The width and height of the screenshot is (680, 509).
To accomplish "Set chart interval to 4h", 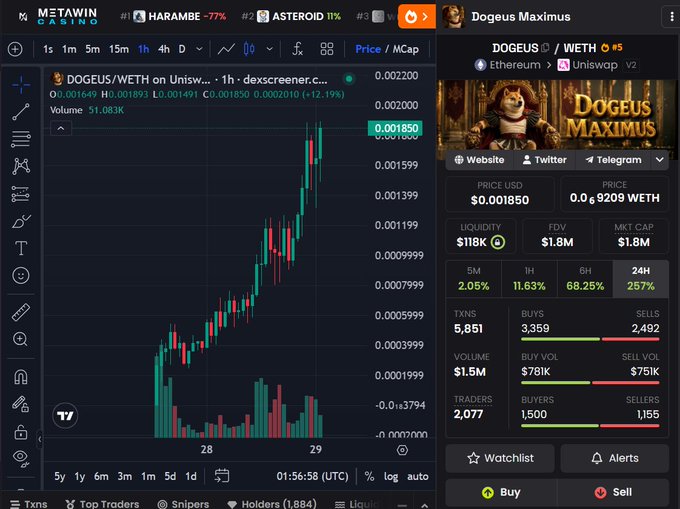I will click(164, 49).
